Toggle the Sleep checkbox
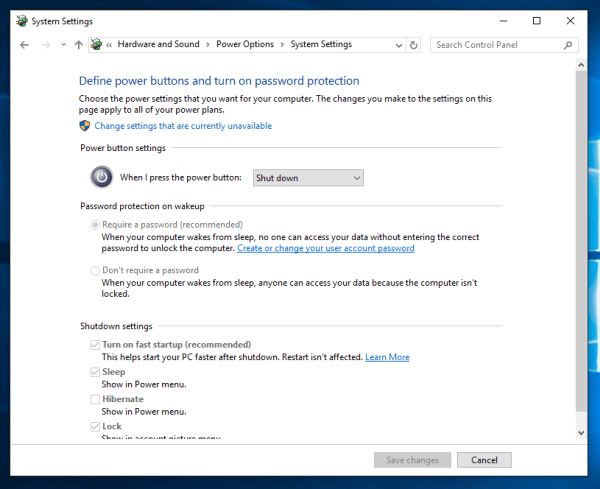Viewport: 600px width, 489px height. pyautogui.click(x=95, y=372)
